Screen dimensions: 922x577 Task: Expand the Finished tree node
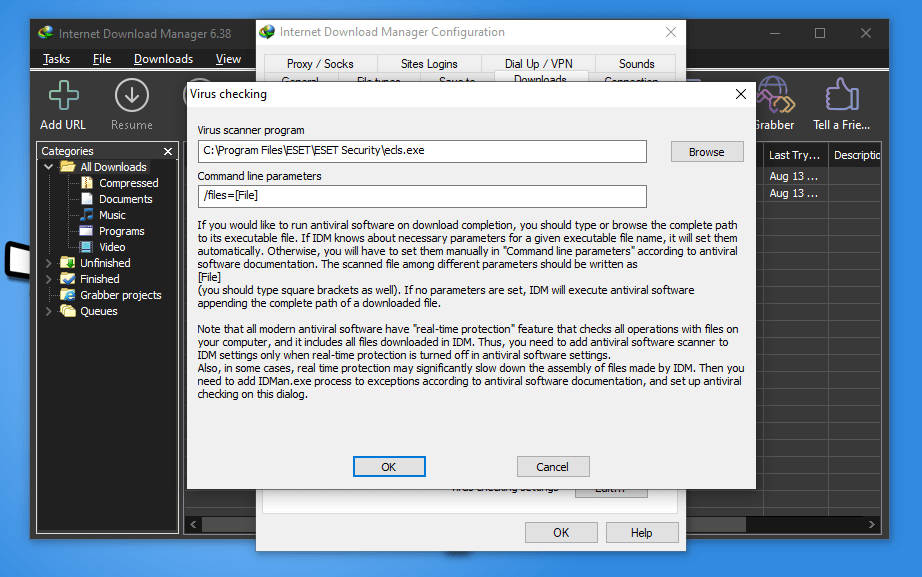click(x=49, y=279)
